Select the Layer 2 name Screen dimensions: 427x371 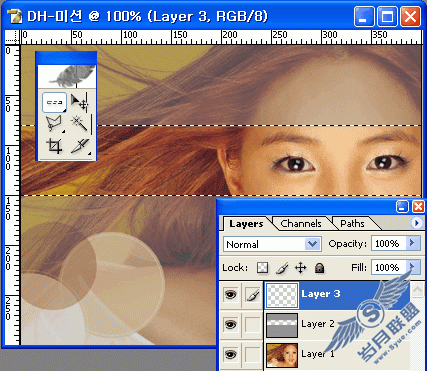tap(318, 324)
